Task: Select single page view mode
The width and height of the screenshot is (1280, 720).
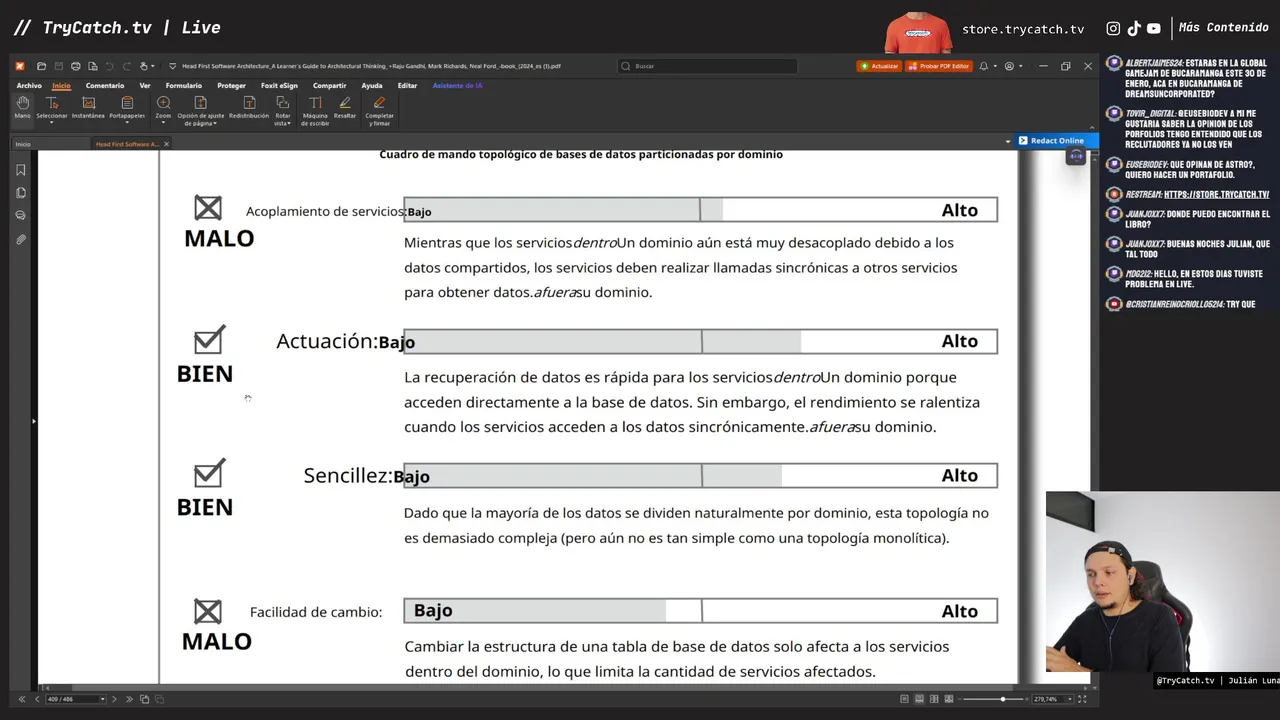Action: pyautogui.click(x=904, y=699)
